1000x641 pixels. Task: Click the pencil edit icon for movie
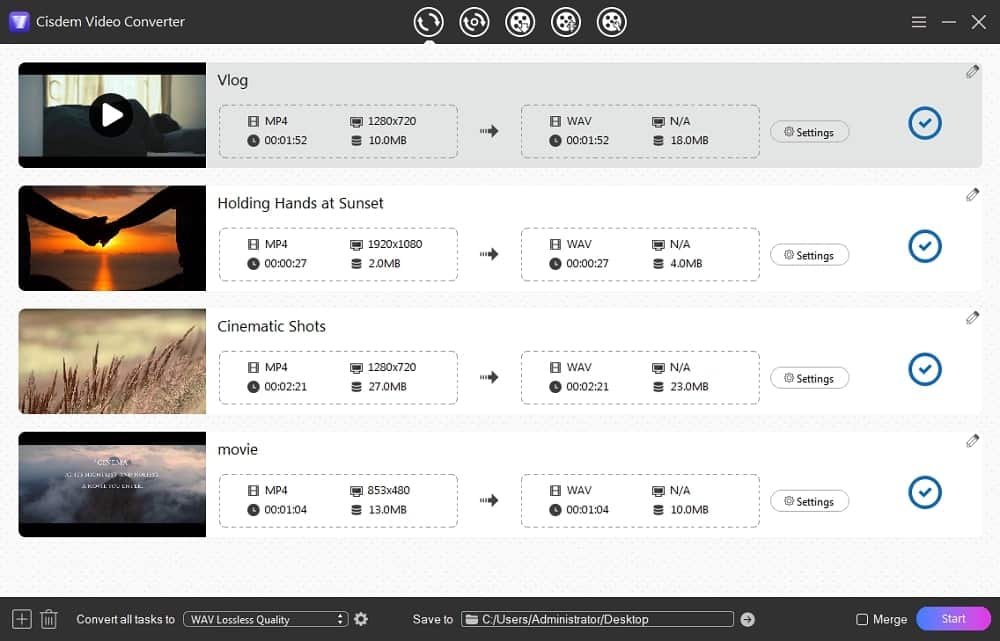[972, 441]
